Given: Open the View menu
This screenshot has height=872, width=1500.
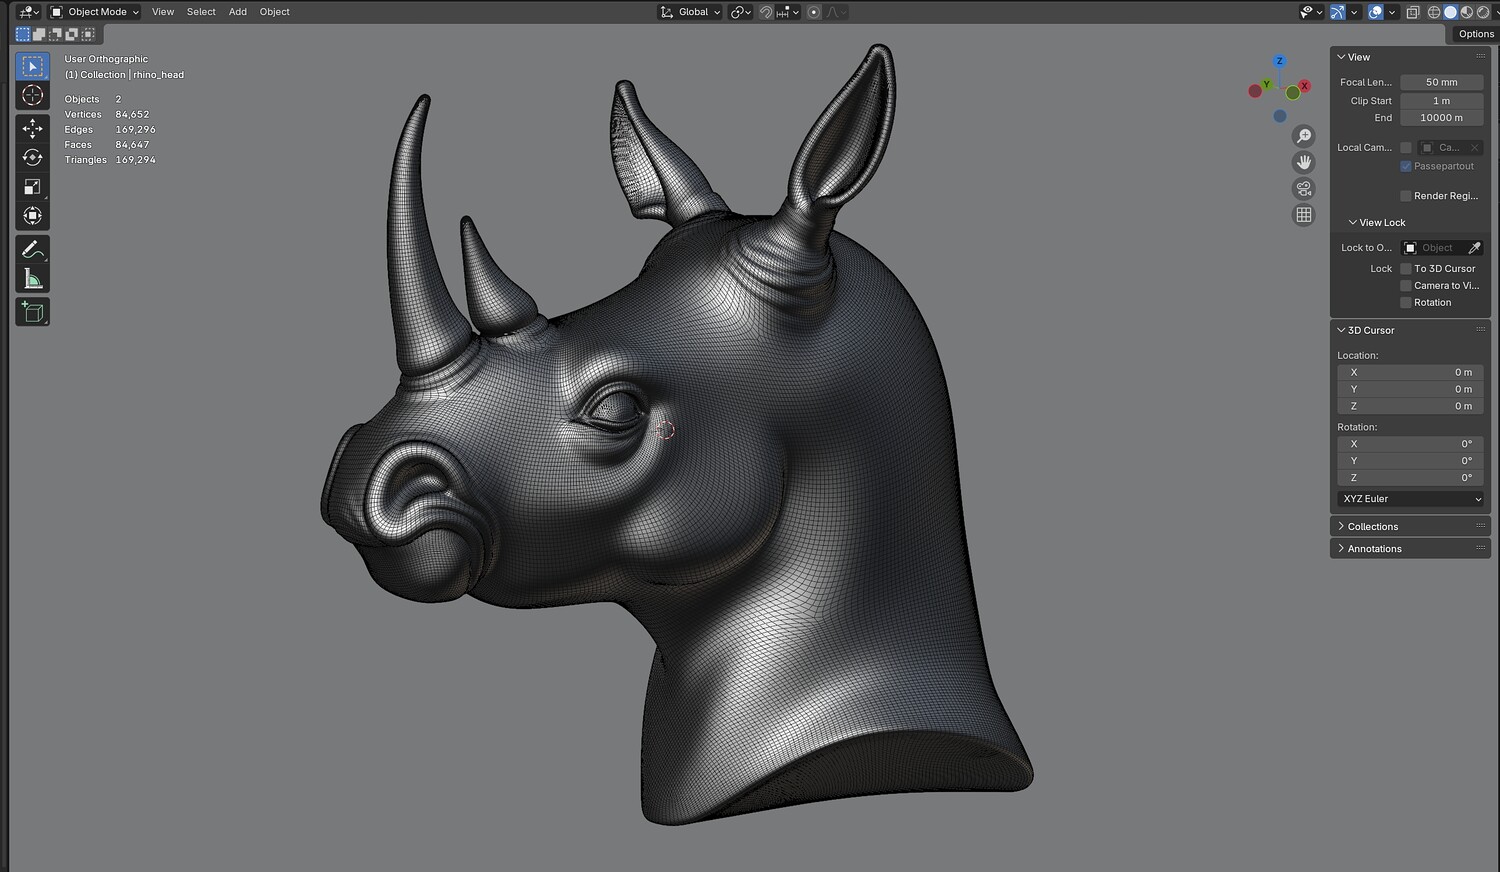Looking at the screenshot, I should click(163, 12).
